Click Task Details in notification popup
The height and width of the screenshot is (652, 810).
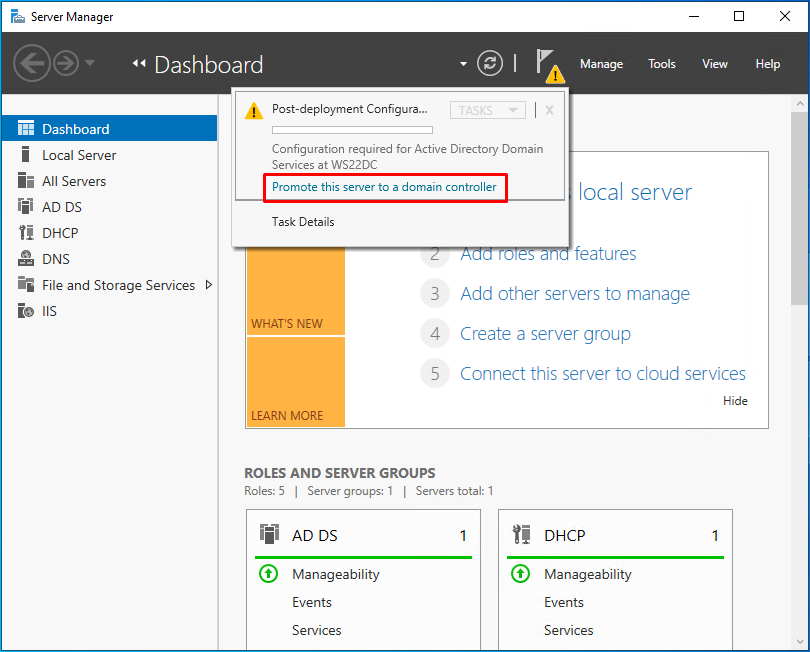pos(303,222)
